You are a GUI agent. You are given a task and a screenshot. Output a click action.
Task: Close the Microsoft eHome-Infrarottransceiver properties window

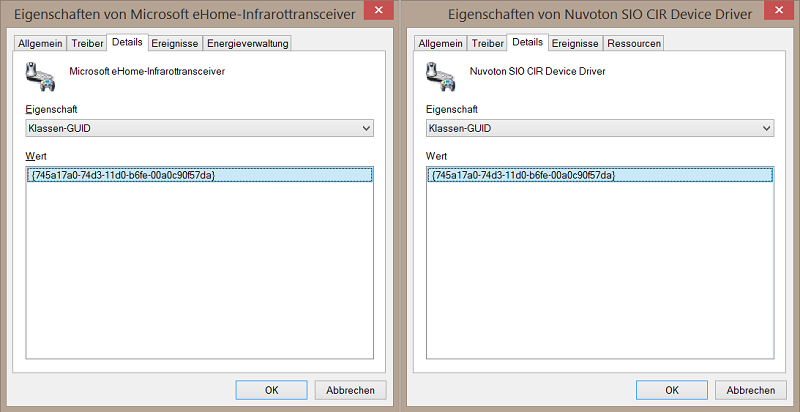pyautogui.click(x=379, y=11)
